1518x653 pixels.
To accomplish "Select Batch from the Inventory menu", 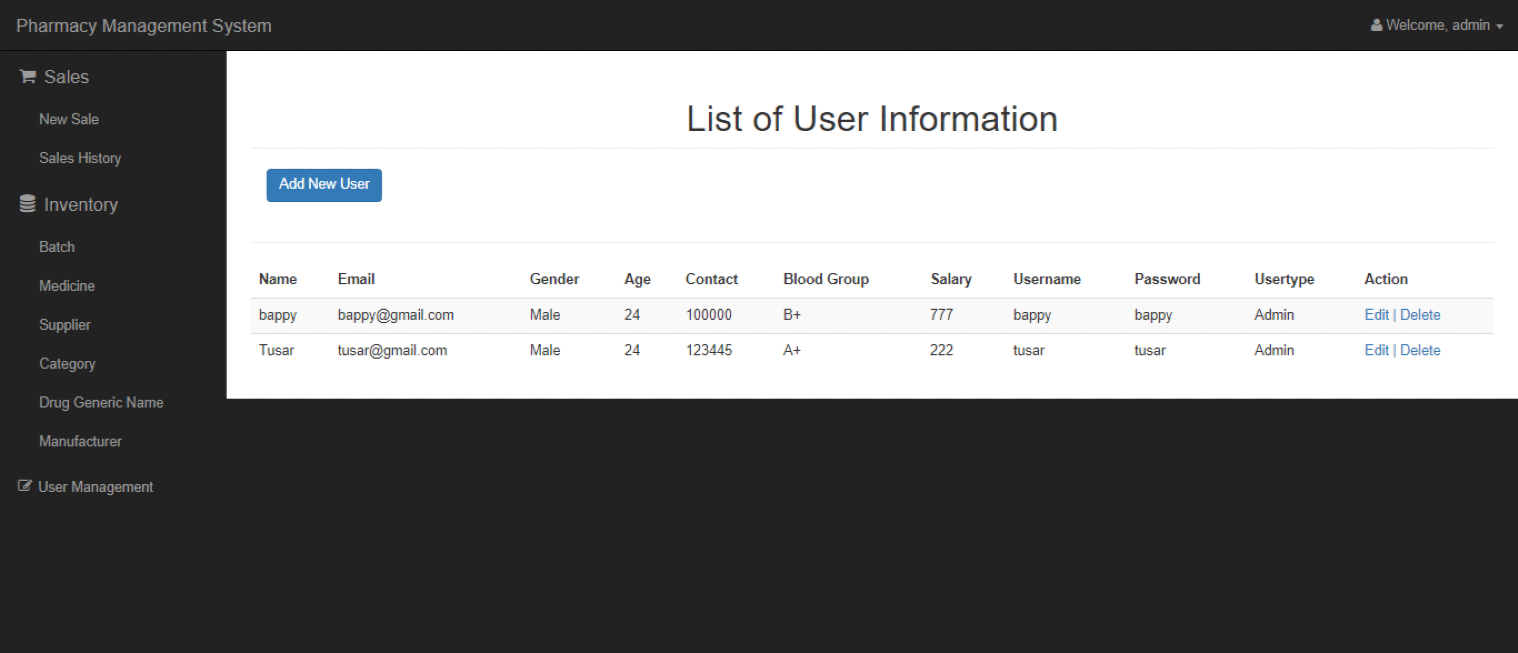I will pyautogui.click(x=57, y=247).
